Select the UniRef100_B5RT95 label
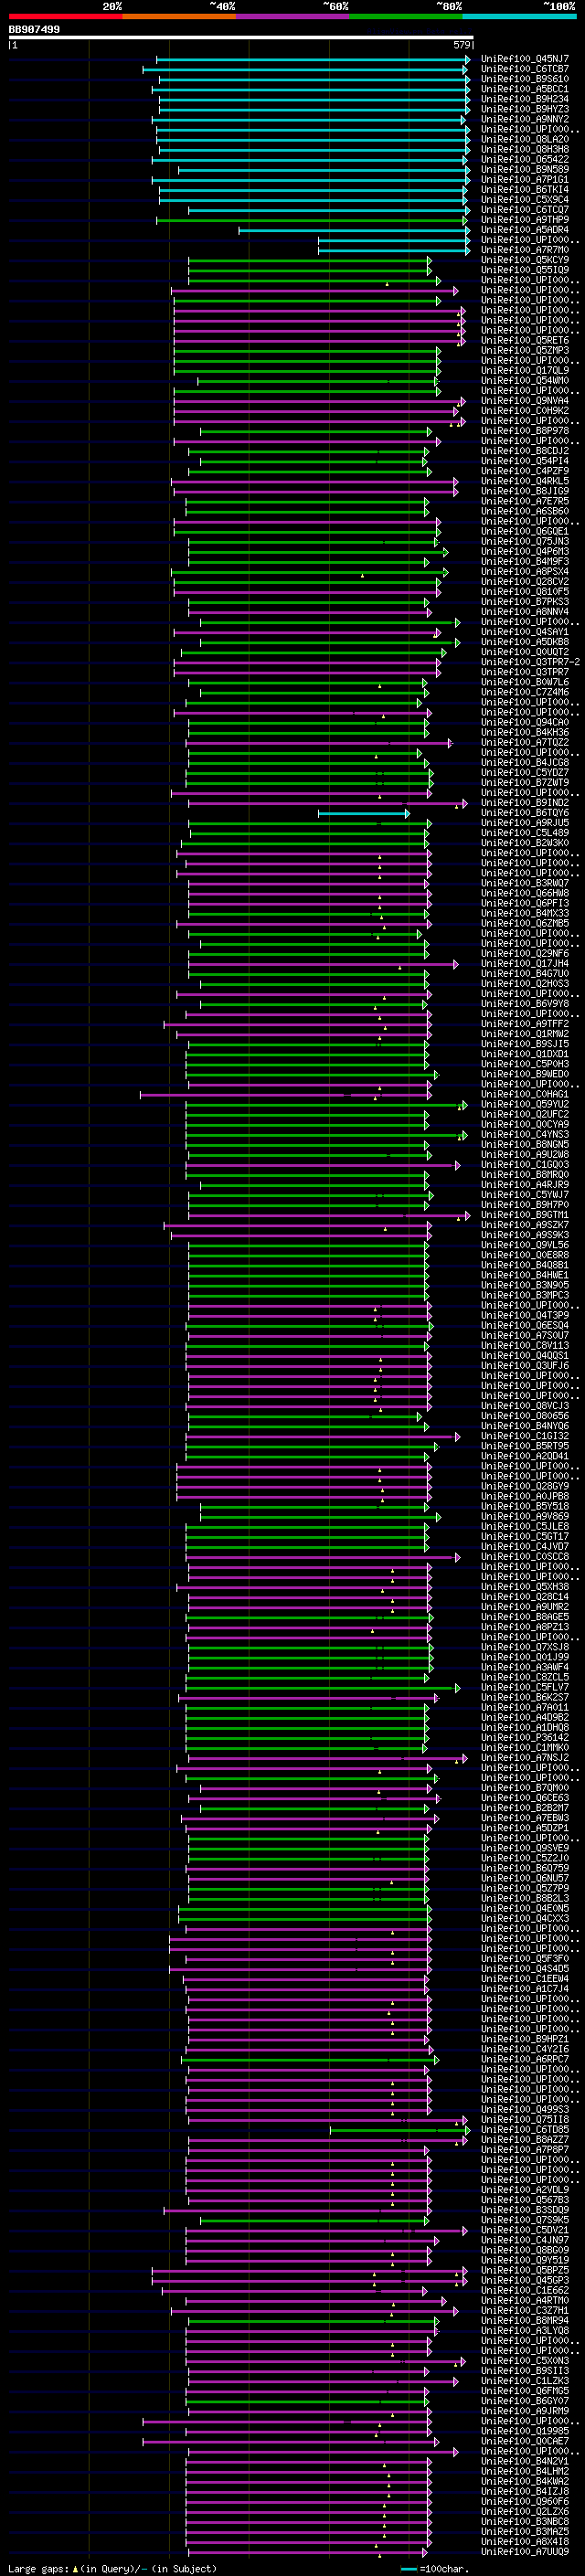Screen dimensions: 585x2576 tap(525, 1446)
